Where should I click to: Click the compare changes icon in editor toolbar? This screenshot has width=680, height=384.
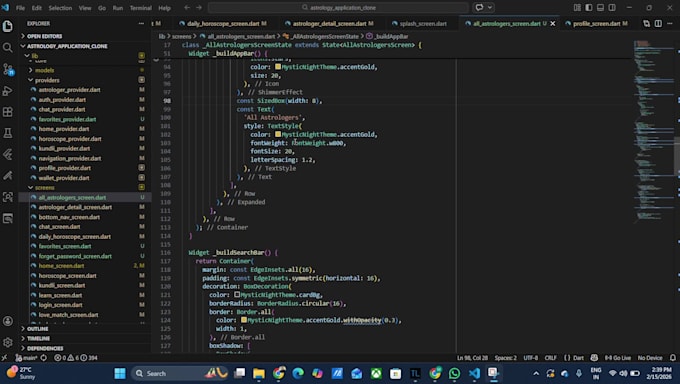(647, 23)
